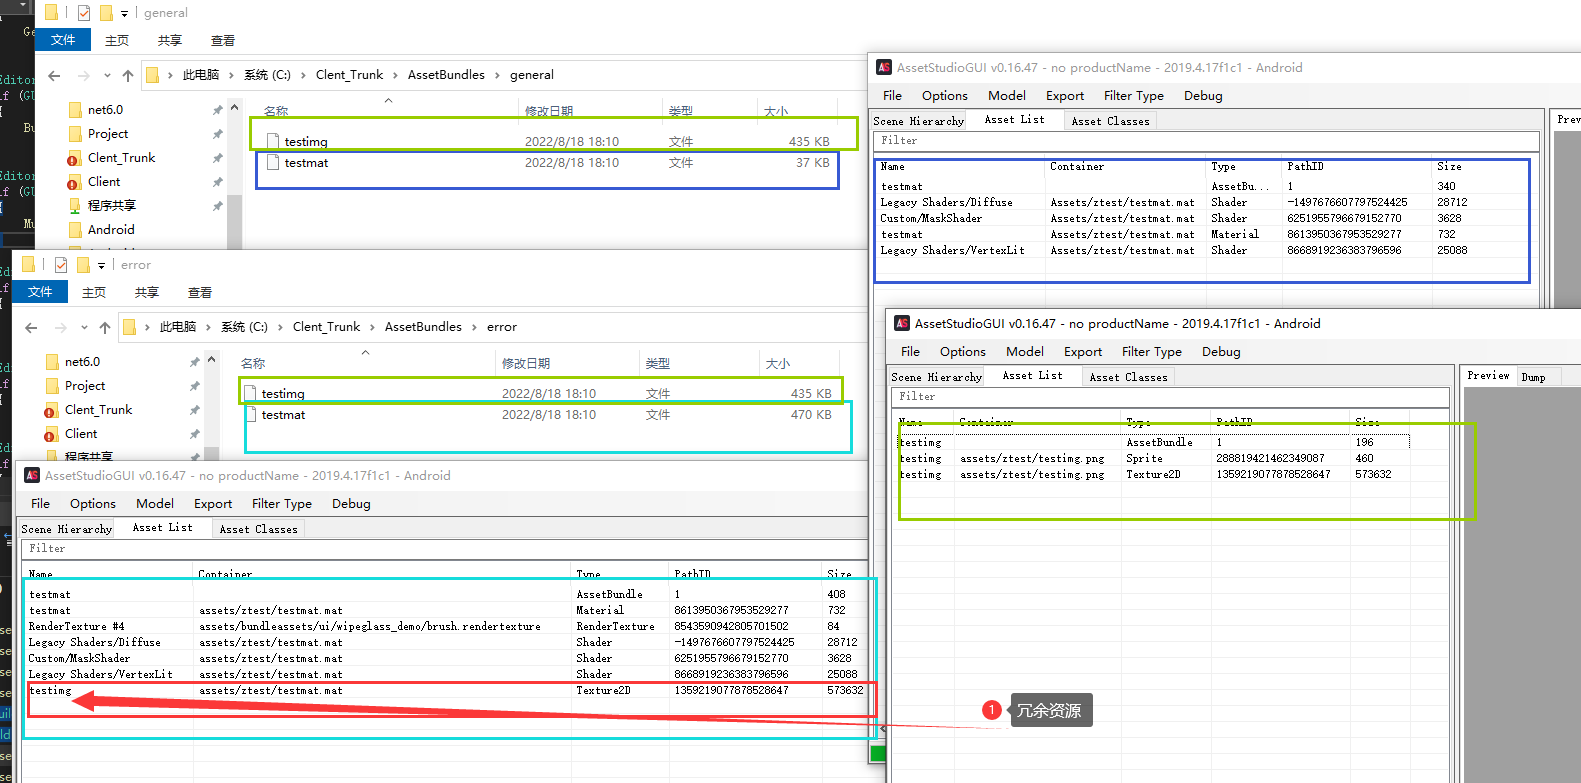Open the 查看 tab in the general window
1581x783 pixels.
[x=222, y=41]
